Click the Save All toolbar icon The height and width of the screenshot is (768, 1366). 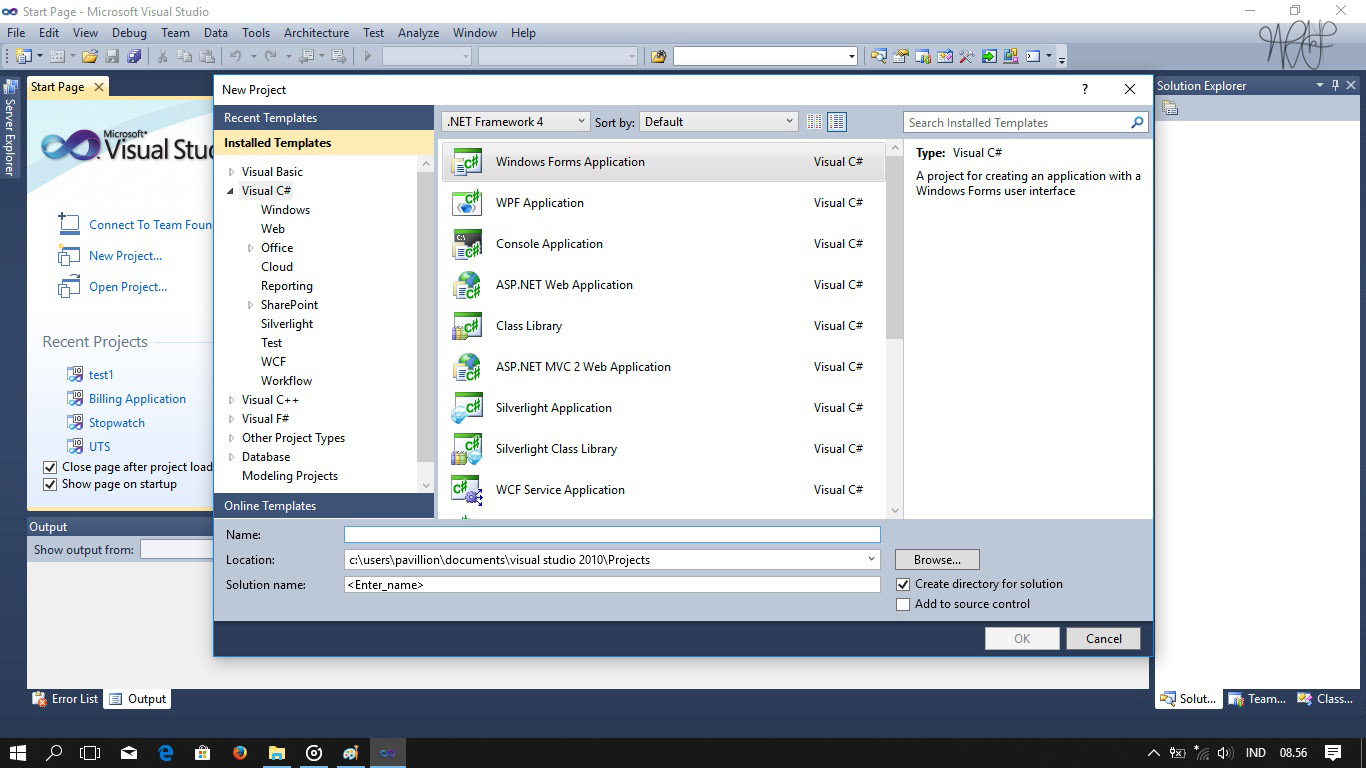click(134, 56)
